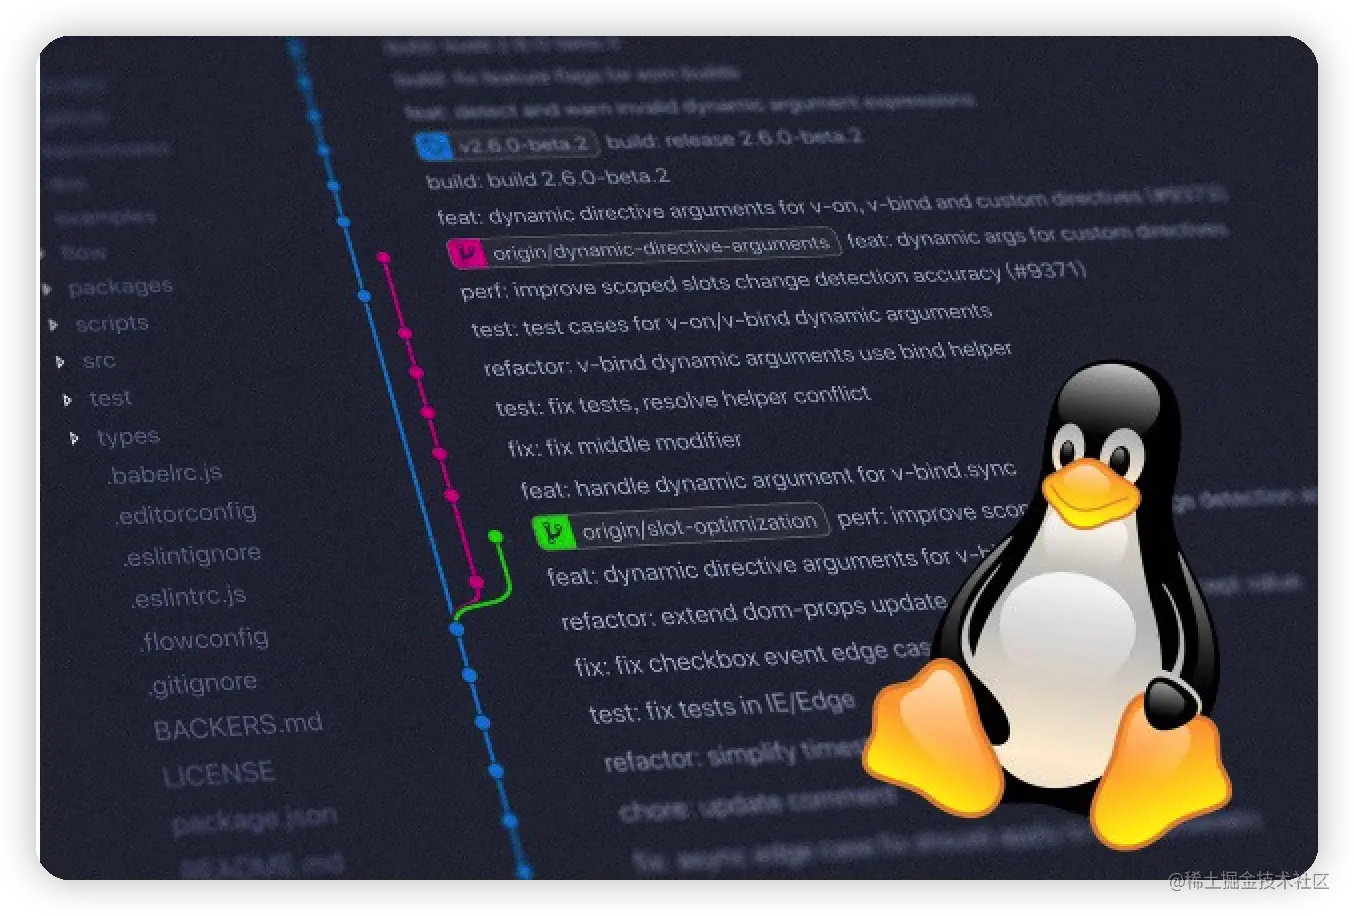Expand the test folder arrow
1354x916 pixels.
tap(68, 400)
